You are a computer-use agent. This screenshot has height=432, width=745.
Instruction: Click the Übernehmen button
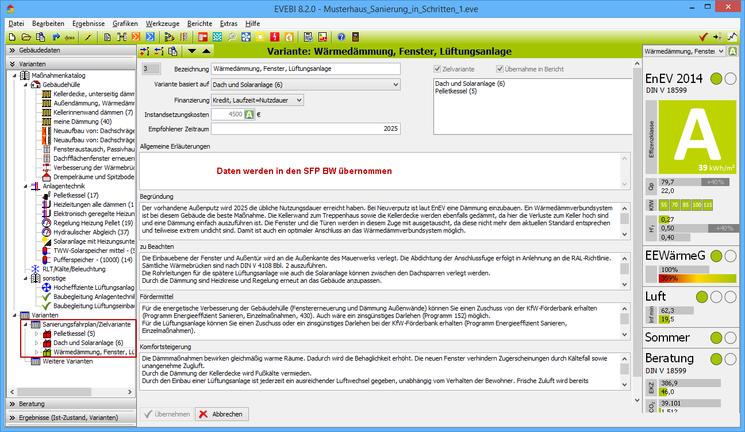tap(167, 414)
